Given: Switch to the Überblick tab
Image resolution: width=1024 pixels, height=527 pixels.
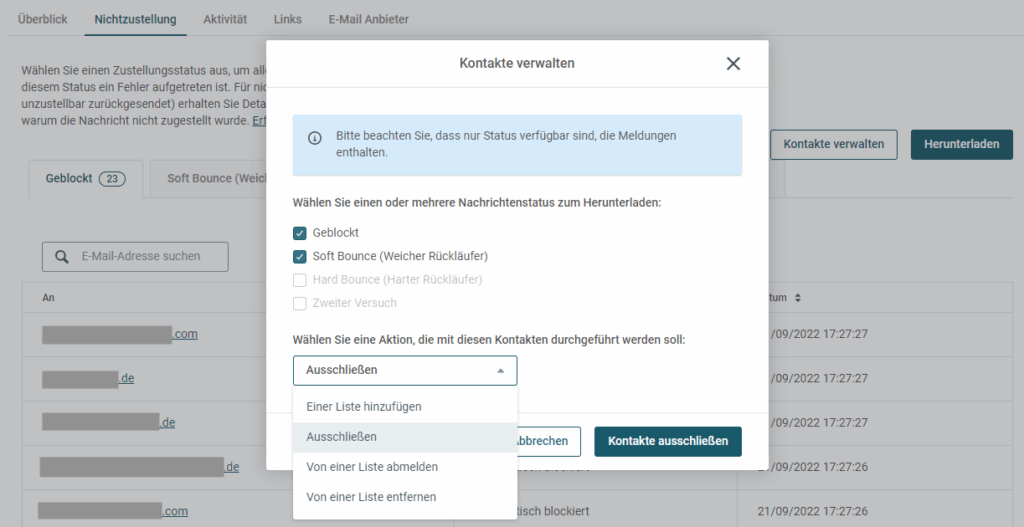Looking at the screenshot, I should point(42,20).
